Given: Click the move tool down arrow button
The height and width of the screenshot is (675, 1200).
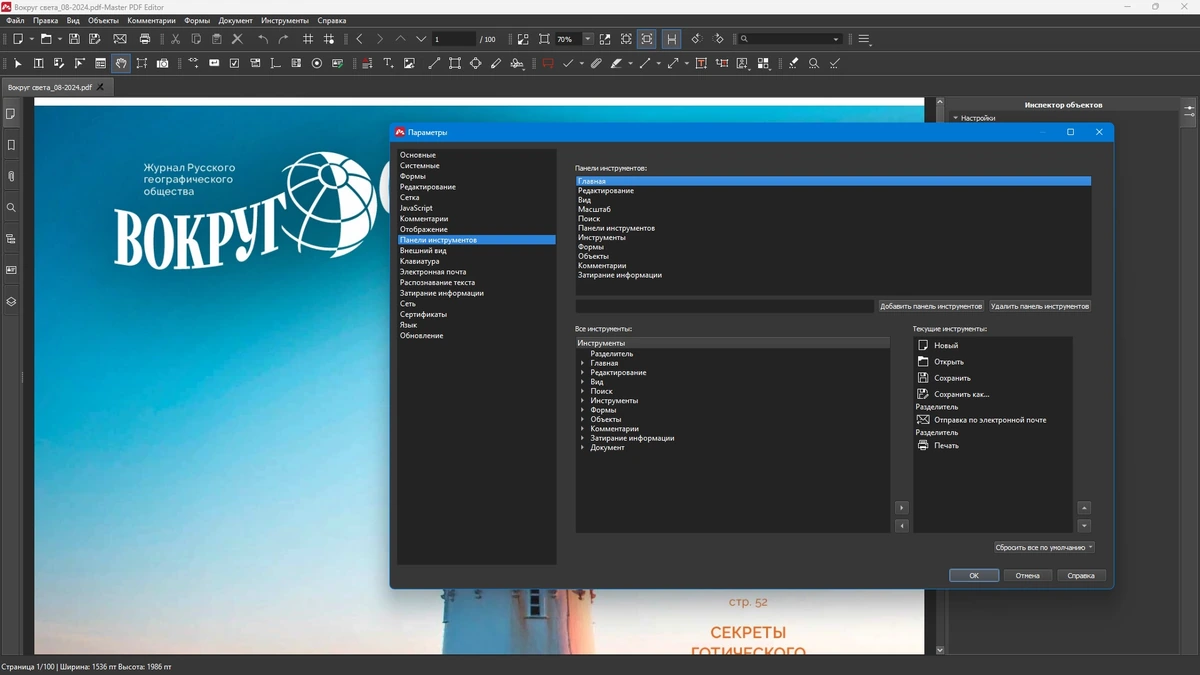Looking at the screenshot, I should tap(1084, 525).
